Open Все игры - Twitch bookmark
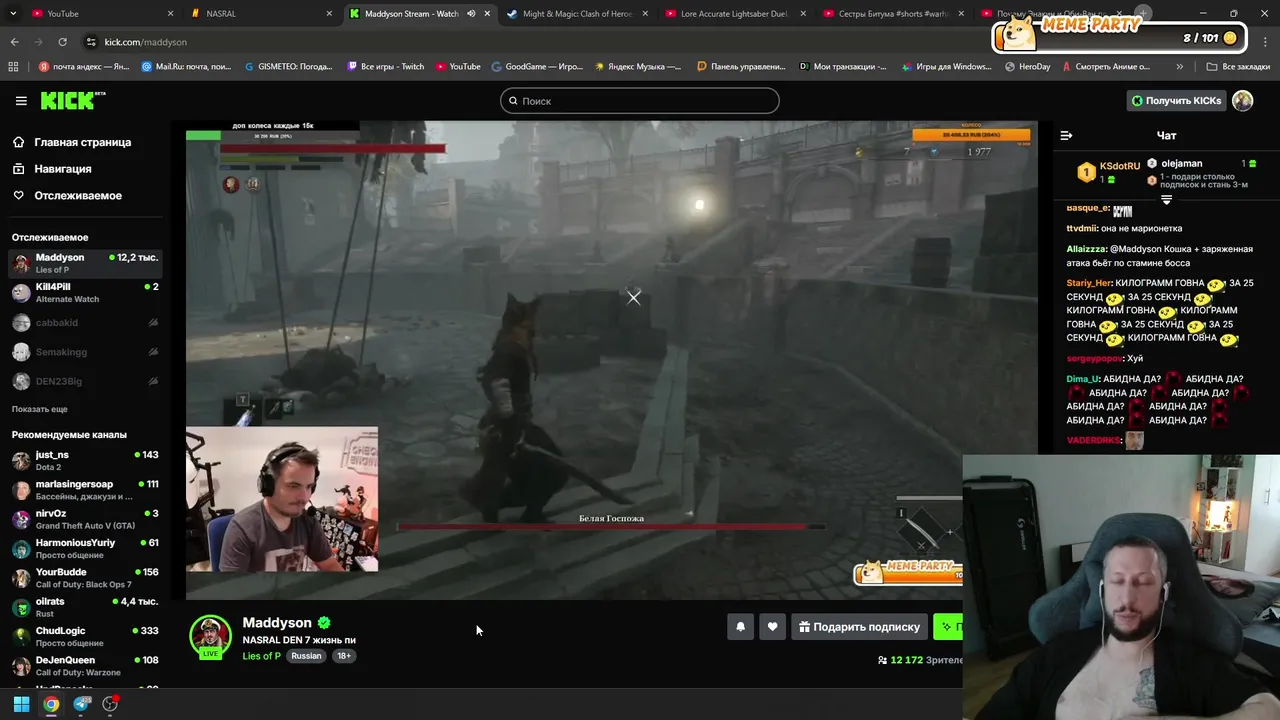The image size is (1280, 720). coord(386,67)
